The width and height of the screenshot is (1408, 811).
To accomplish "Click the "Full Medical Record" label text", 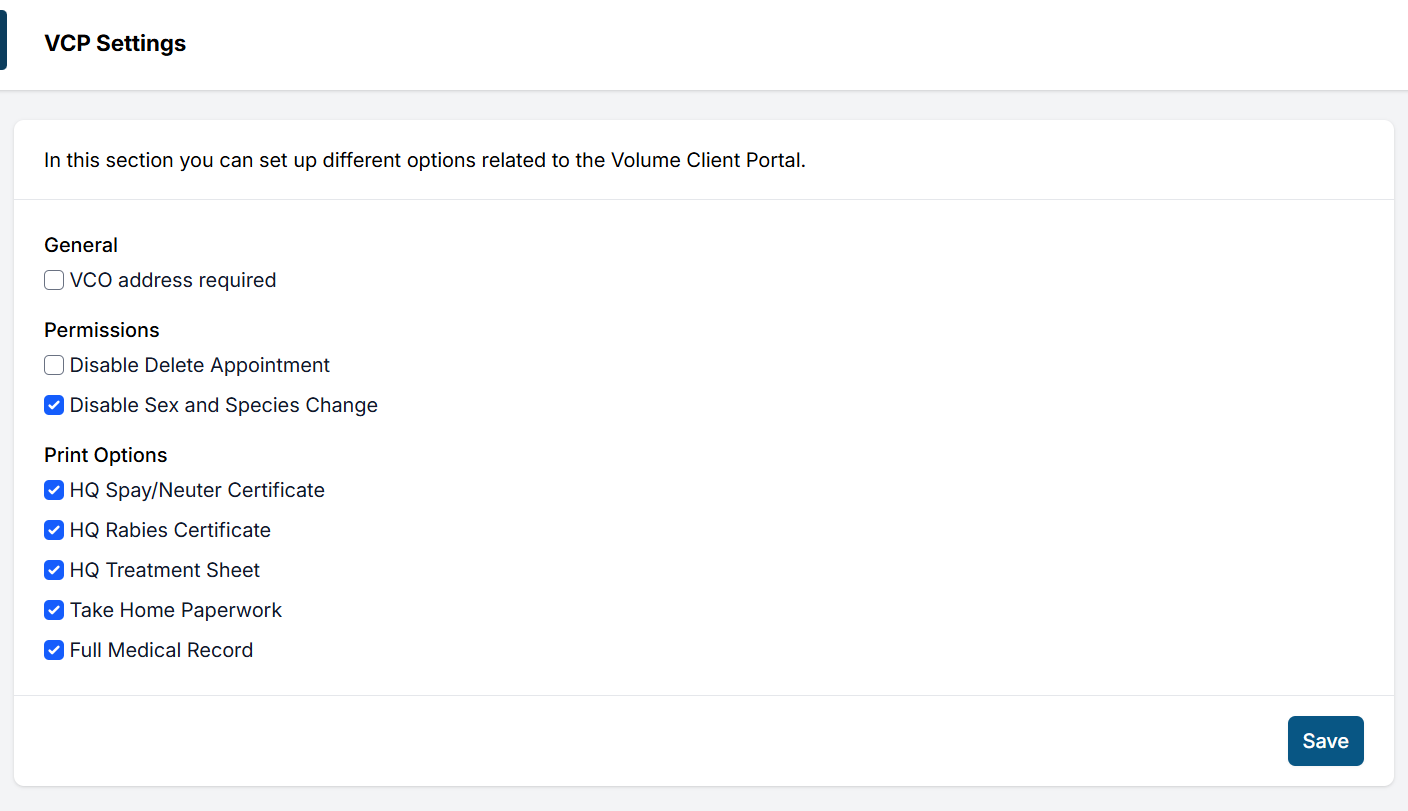I will tap(161, 651).
